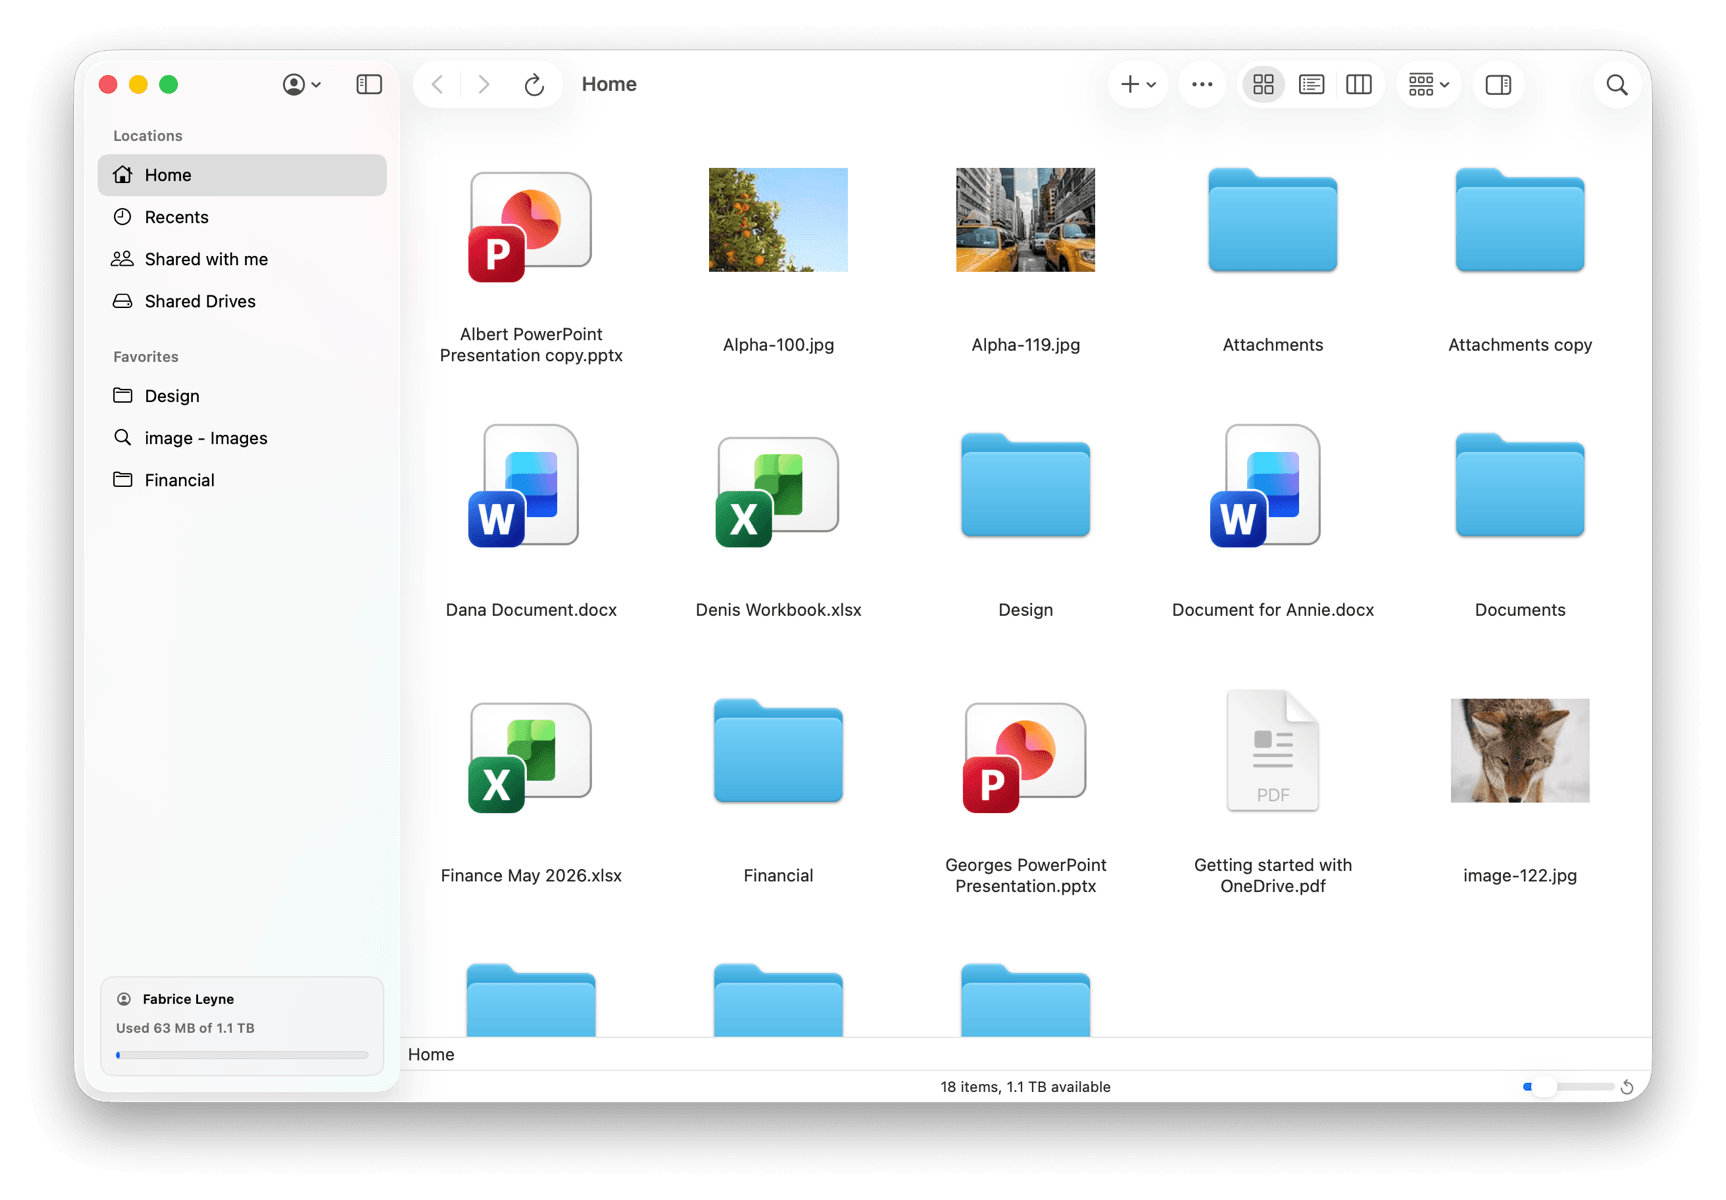Image resolution: width=1726 pixels, height=1200 pixels.
Task: Click the 'Finance May 2026.xlsx' name label
Action: click(530, 876)
